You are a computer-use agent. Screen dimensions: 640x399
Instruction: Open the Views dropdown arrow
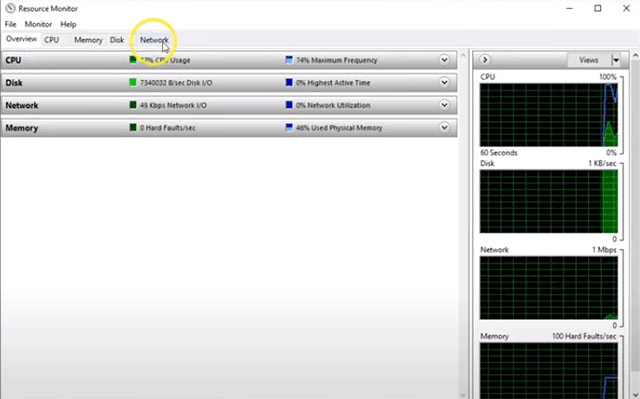616,60
